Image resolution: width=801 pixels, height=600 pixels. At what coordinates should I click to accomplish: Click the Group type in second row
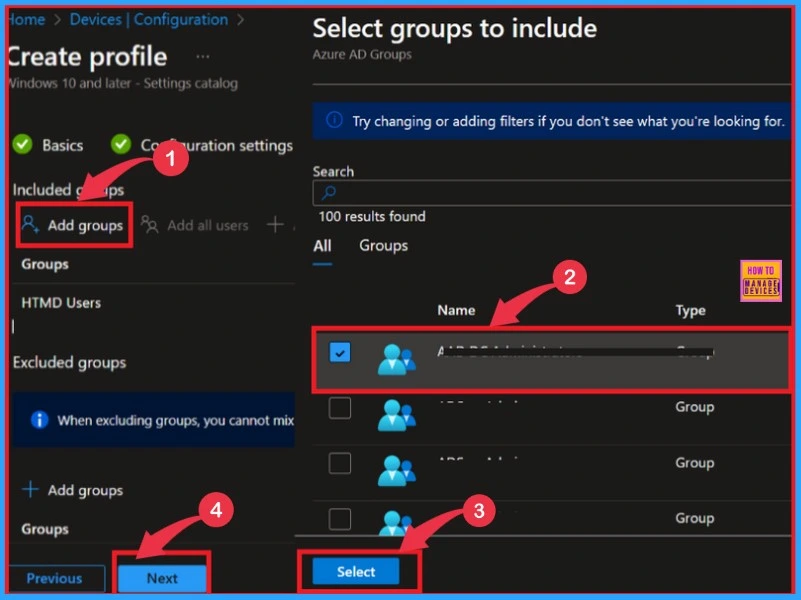695,407
